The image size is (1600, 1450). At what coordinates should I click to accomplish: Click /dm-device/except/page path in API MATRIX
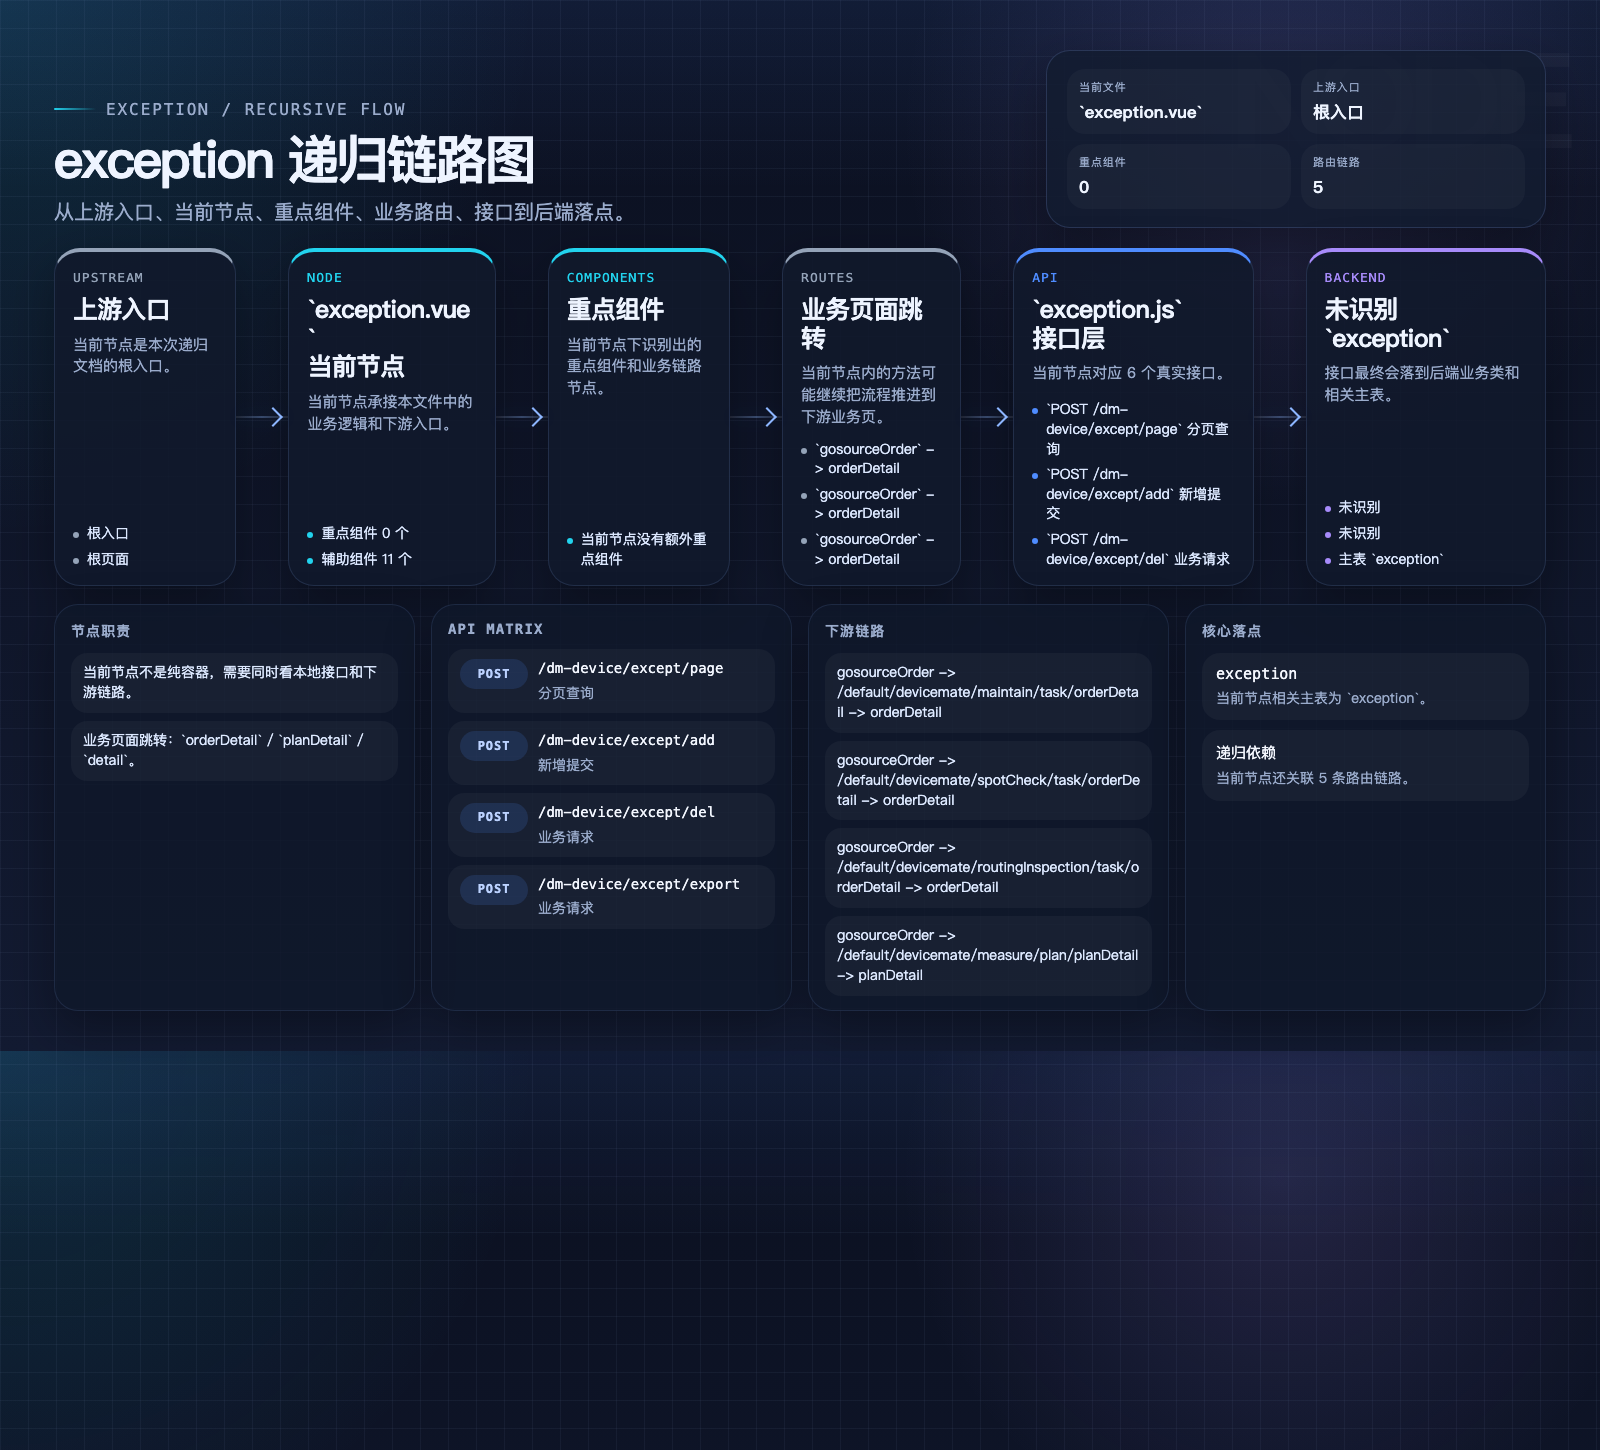pos(631,668)
